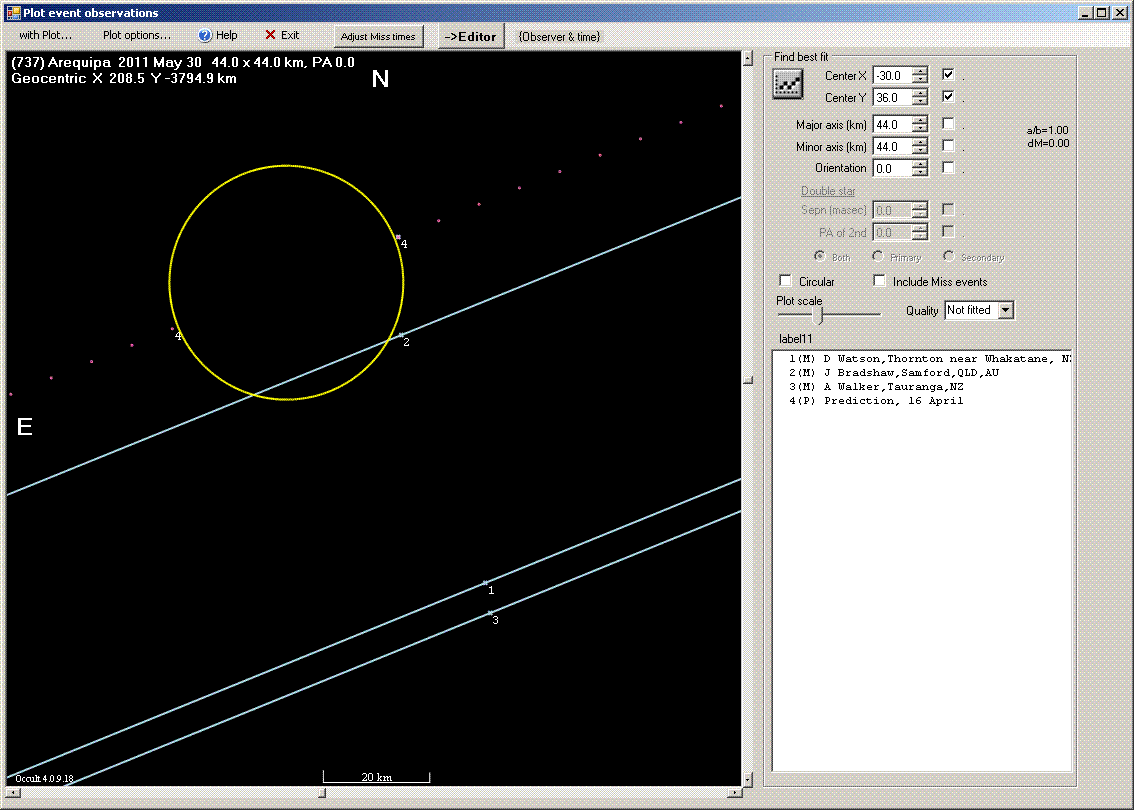
Task: Click the plot scroll right arrow
Action: pos(734,793)
